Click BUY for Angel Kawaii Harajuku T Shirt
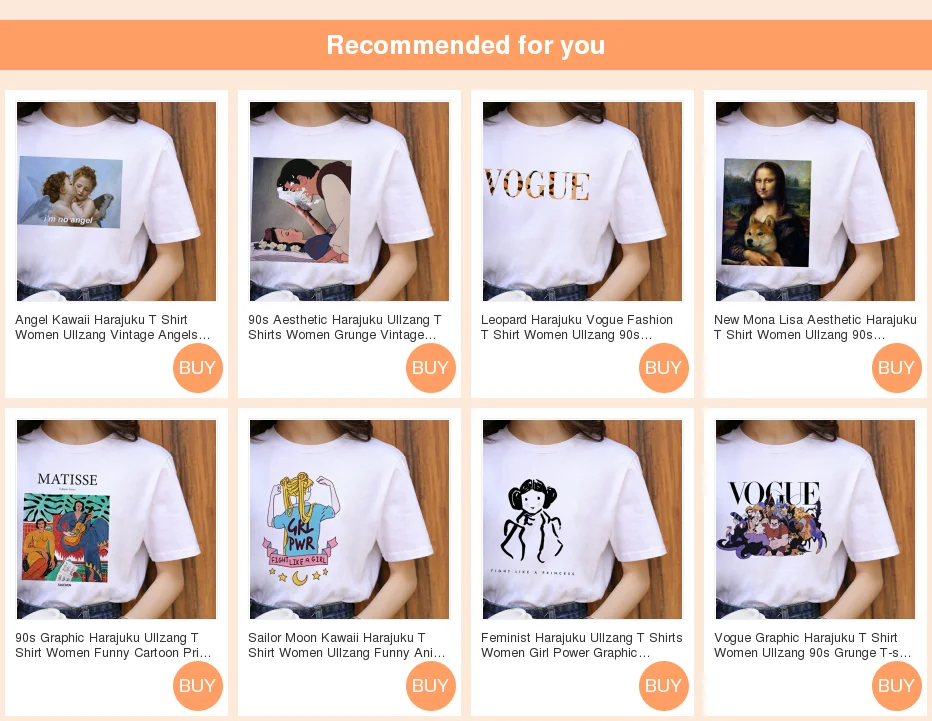The image size is (932, 721). (x=198, y=367)
